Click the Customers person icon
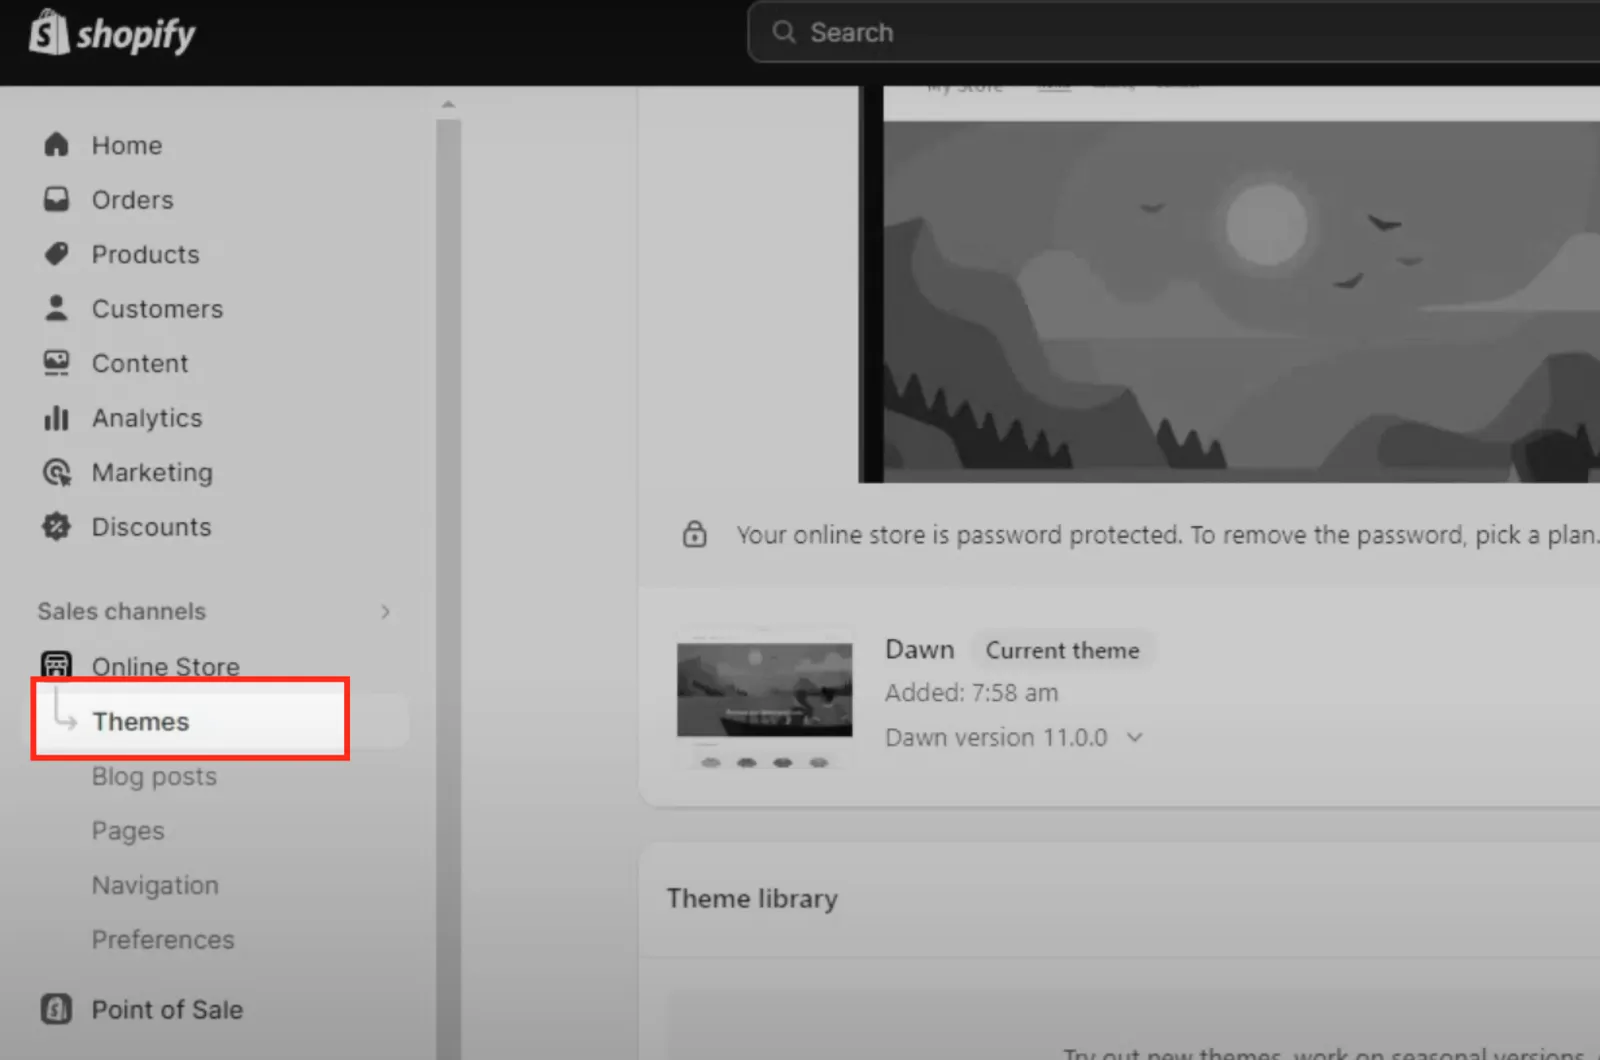The width and height of the screenshot is (1600, 1060). pyautogui.click(x=56, y=308)
